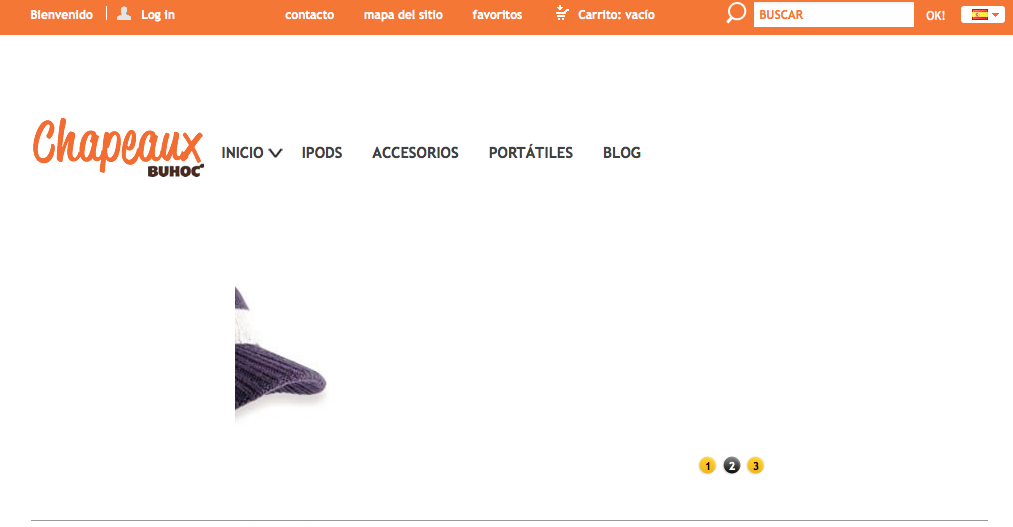Viewport: 1013px width, 527px height.
Task: Open the language dropdown arrow
Action: coord(996,15)
